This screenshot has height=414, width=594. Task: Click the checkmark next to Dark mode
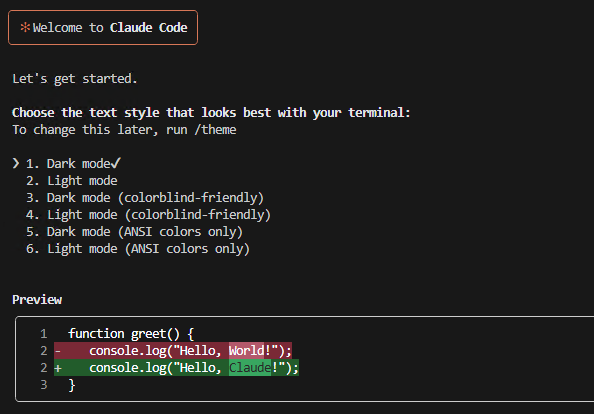tap(116, 163)
